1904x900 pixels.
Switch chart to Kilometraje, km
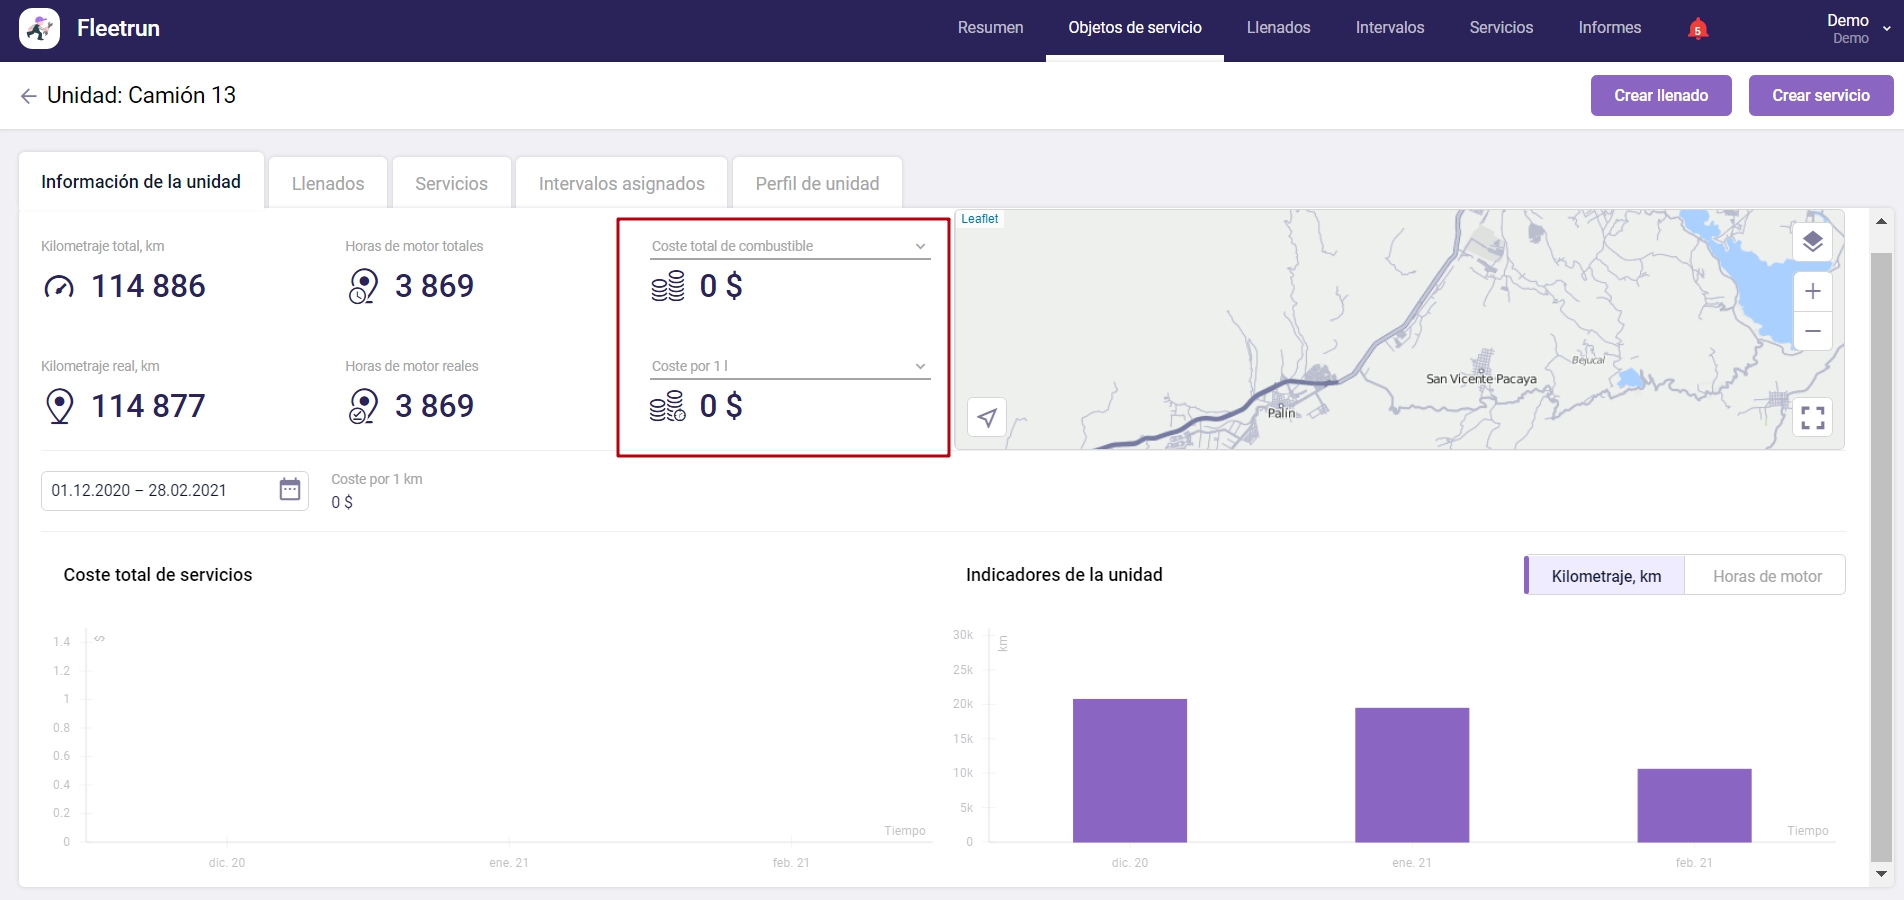[x=1605, y=576]
